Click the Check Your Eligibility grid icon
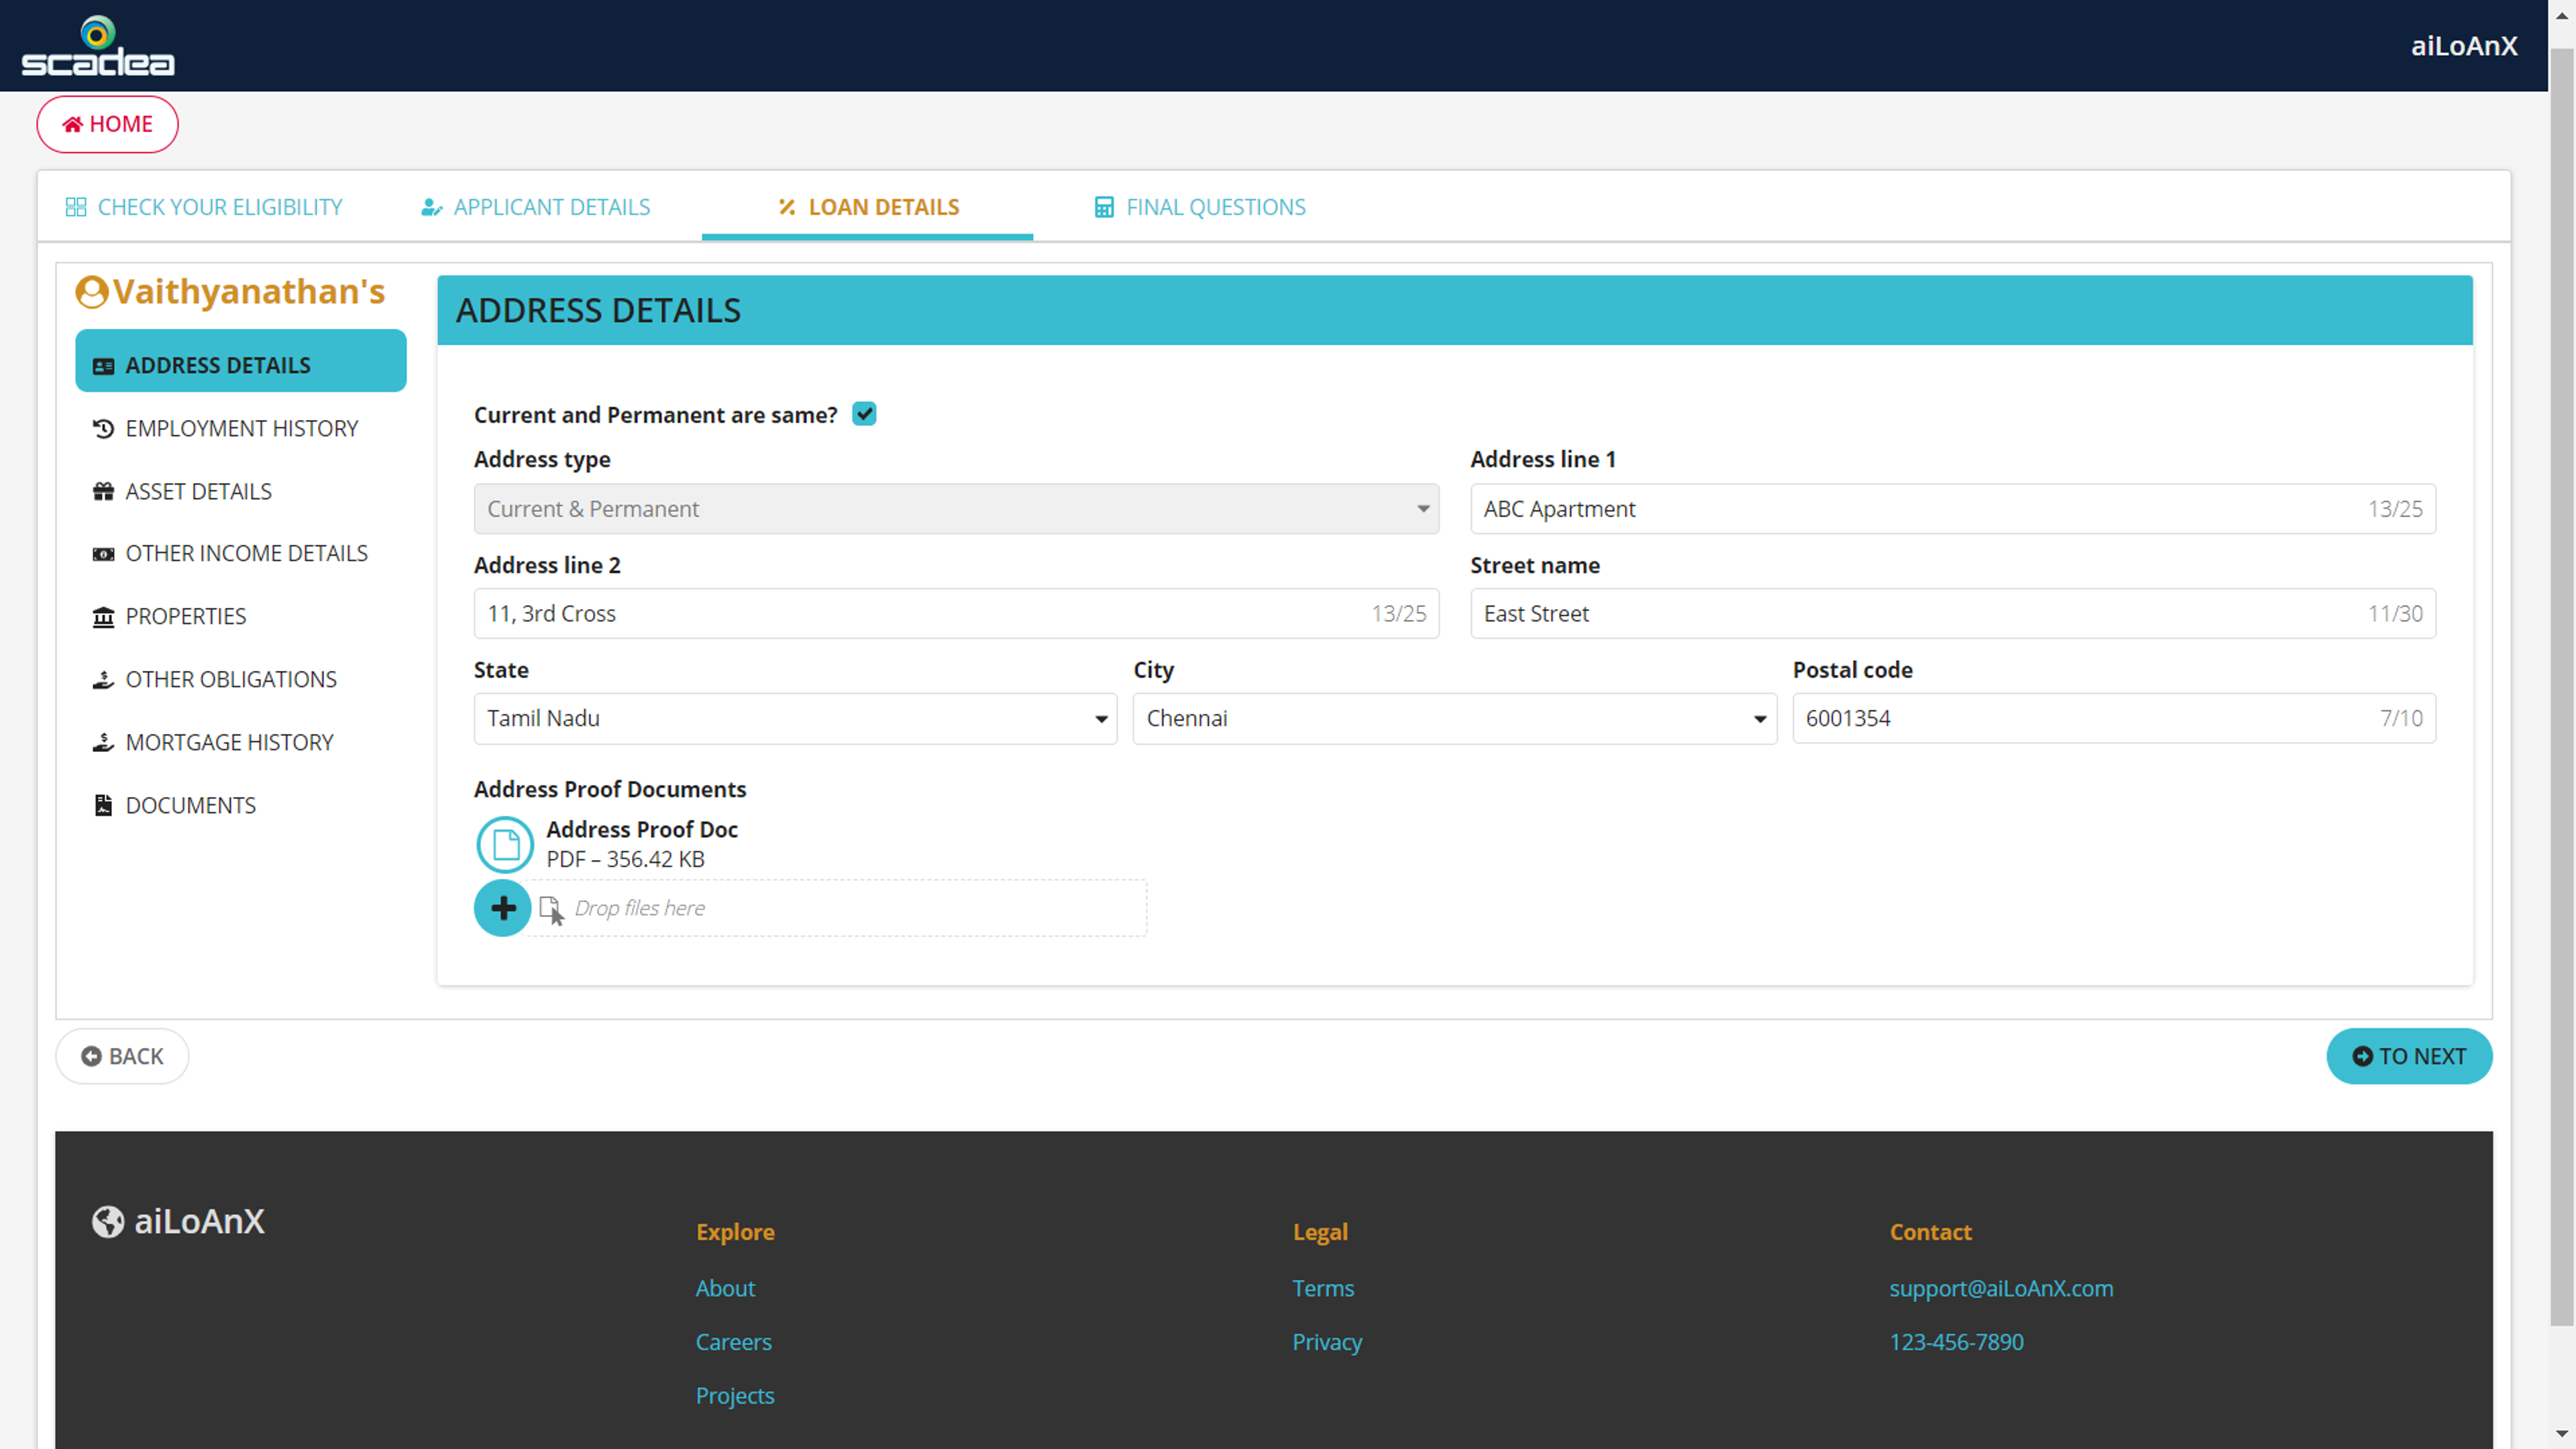 click(76, 207)
